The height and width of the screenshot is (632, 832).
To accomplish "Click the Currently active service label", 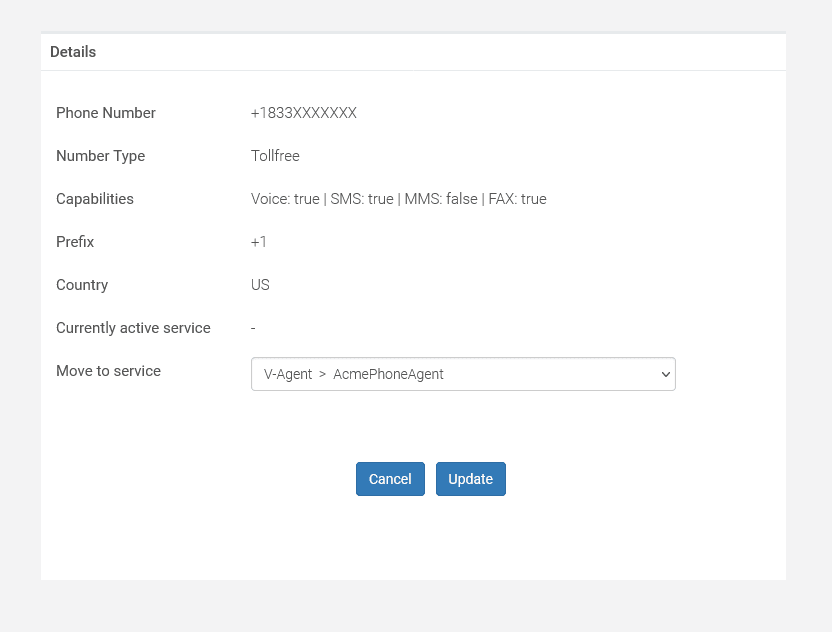I will (x=133, y=327).
